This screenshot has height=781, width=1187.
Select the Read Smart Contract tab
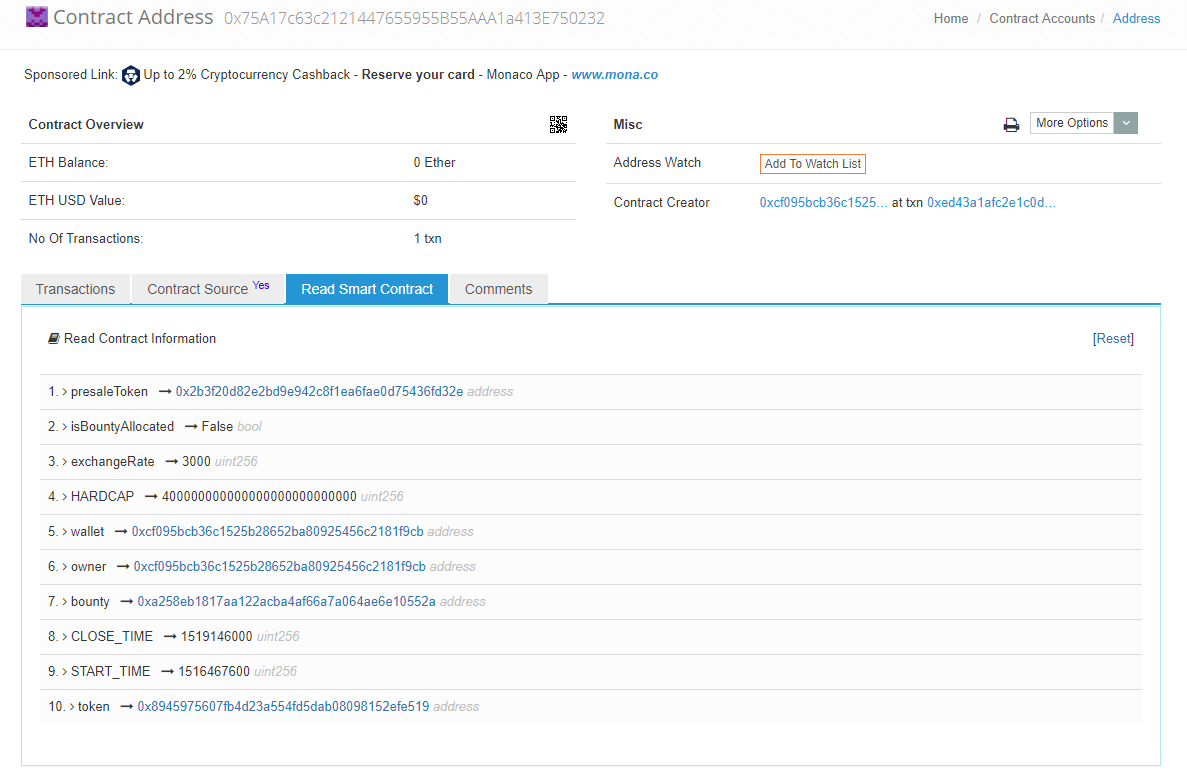[367, 289]
